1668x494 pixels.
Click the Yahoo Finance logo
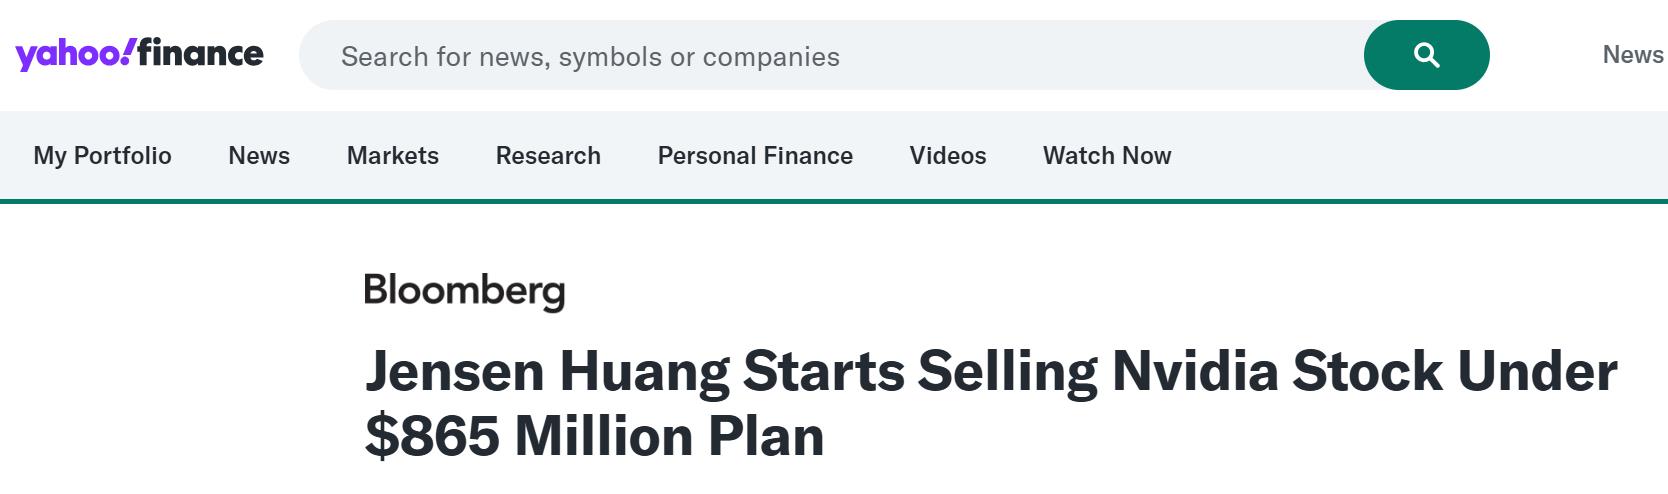(x=139, y=54)
